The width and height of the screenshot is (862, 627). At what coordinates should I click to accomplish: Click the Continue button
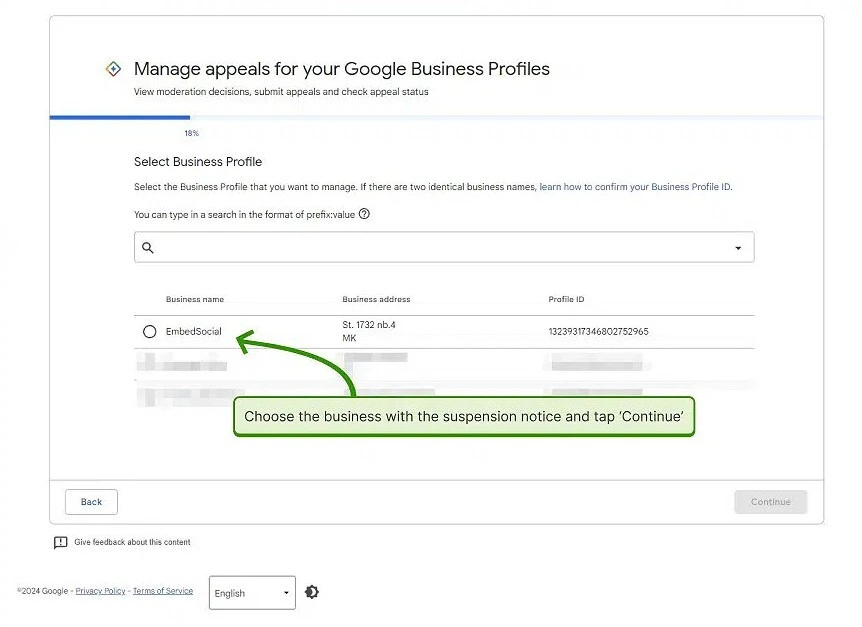(x=770, y=502)
